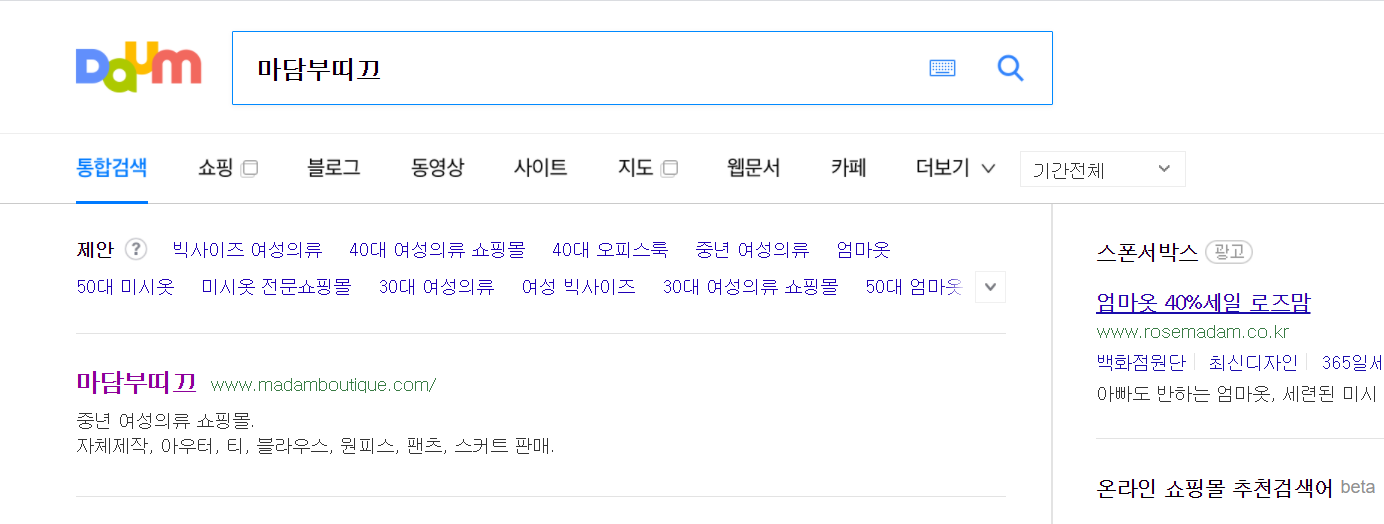Click the 광고 badge next to 스폰서박스
The width and height of the screenshot is (1384, 524).
coord(1229,252)
